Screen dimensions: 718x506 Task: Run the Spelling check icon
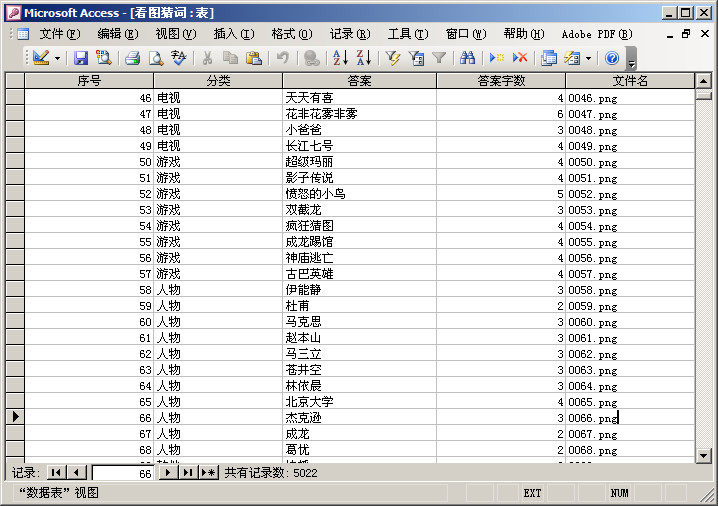coord(179,58)
